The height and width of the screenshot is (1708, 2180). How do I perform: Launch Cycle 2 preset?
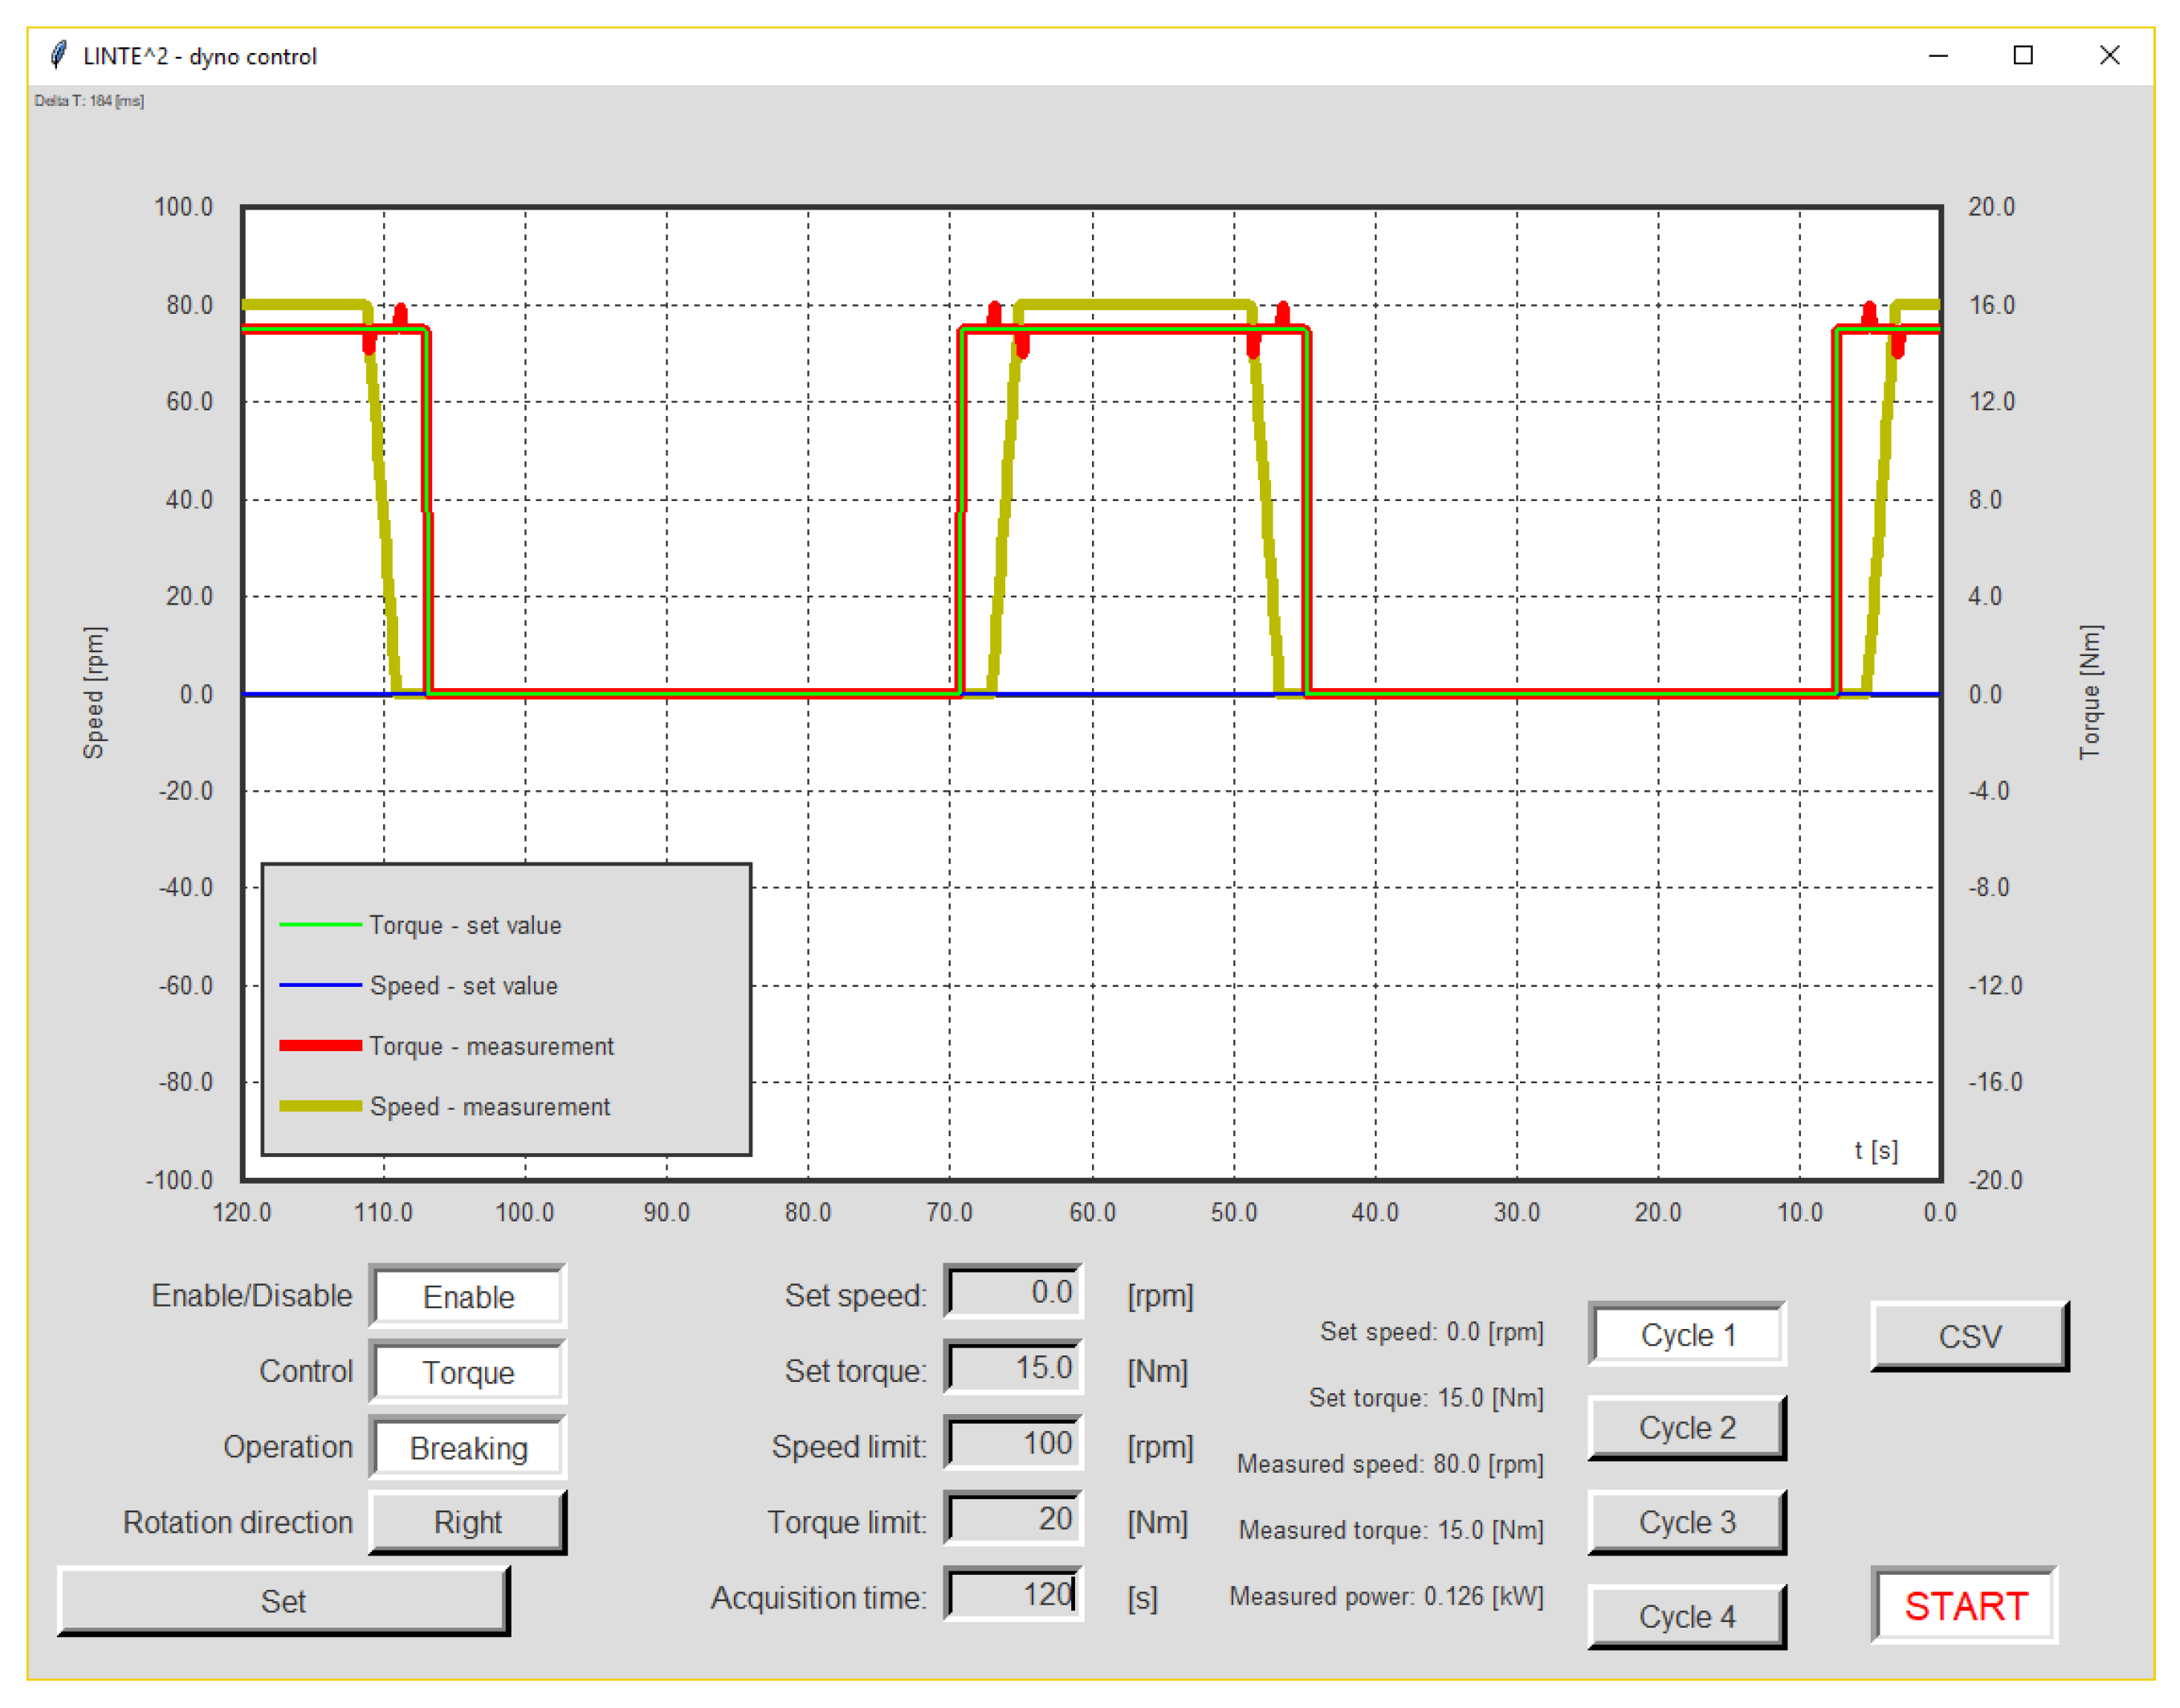[x=1687, y=1428]
